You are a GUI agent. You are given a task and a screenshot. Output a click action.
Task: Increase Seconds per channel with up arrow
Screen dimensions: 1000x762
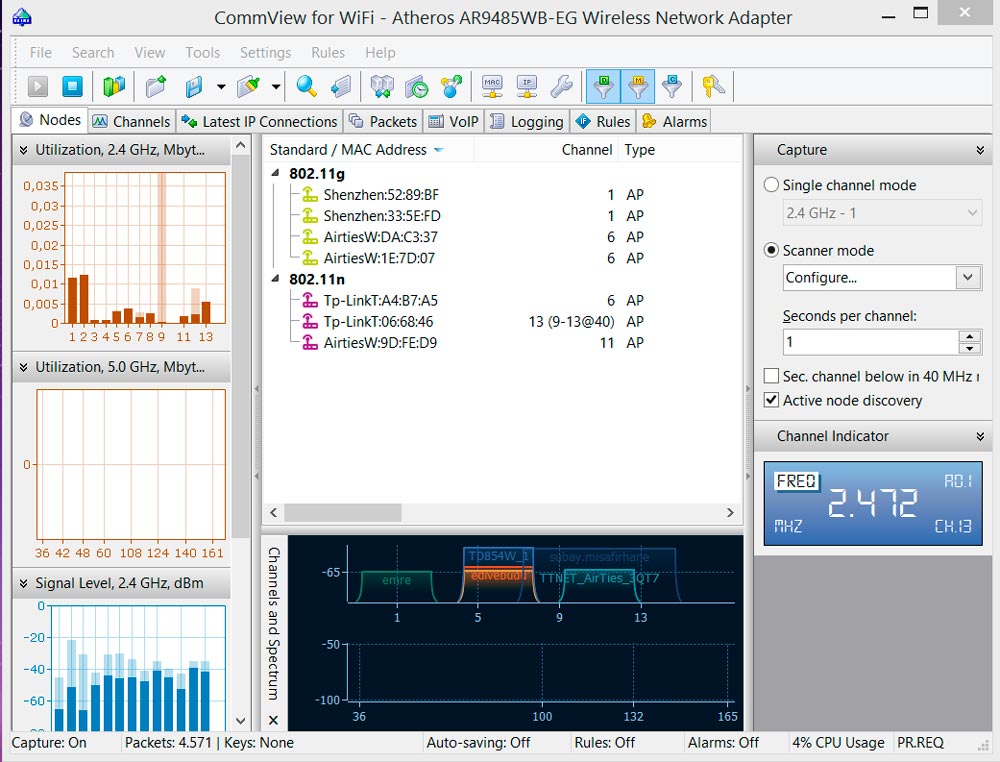click(969, 336)
